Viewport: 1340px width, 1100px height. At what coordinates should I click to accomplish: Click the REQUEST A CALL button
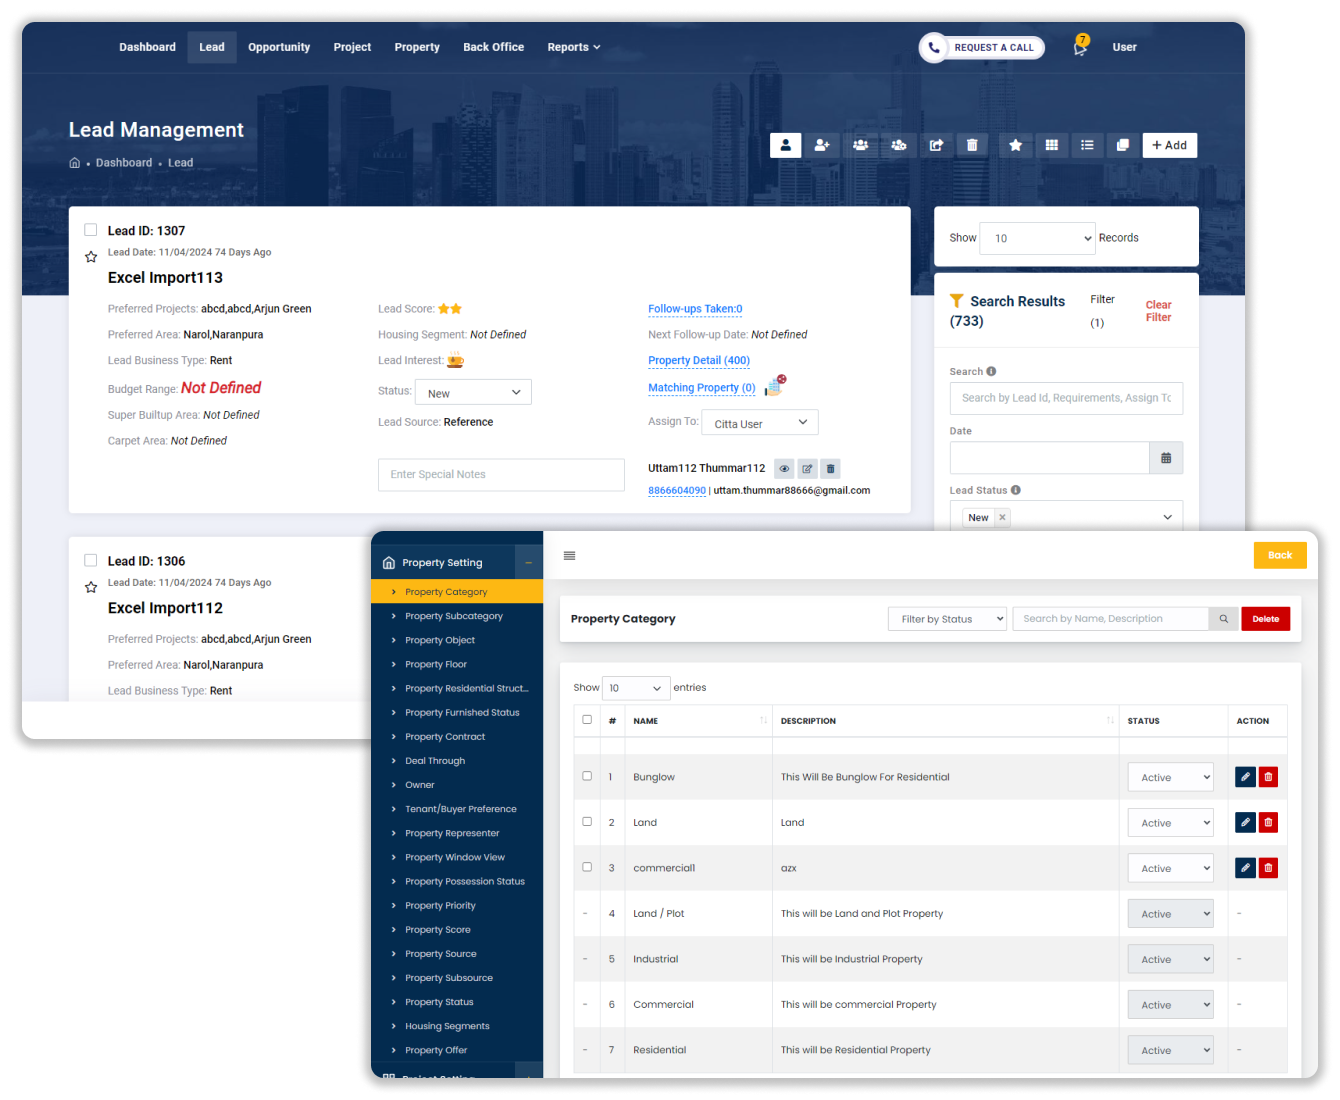coord(982,47)
